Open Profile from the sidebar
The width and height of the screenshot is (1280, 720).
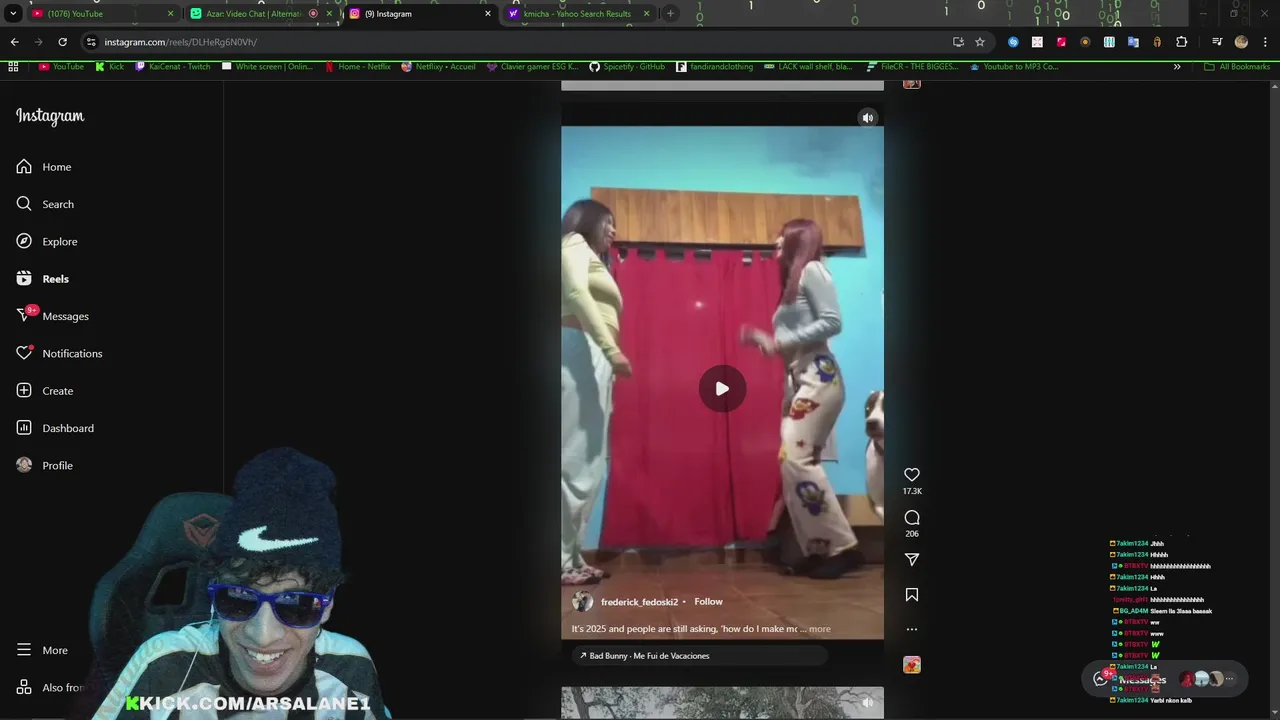coord(45,465)
